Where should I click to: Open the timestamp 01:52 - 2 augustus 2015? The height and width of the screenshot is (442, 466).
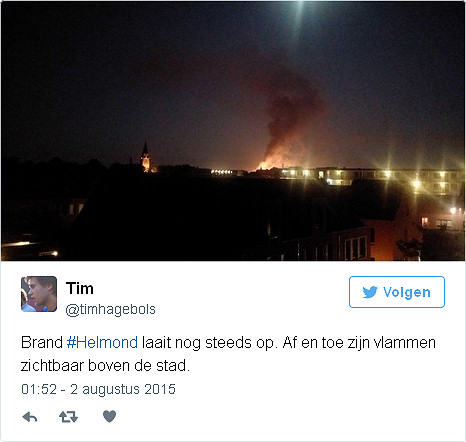(98, 389)
